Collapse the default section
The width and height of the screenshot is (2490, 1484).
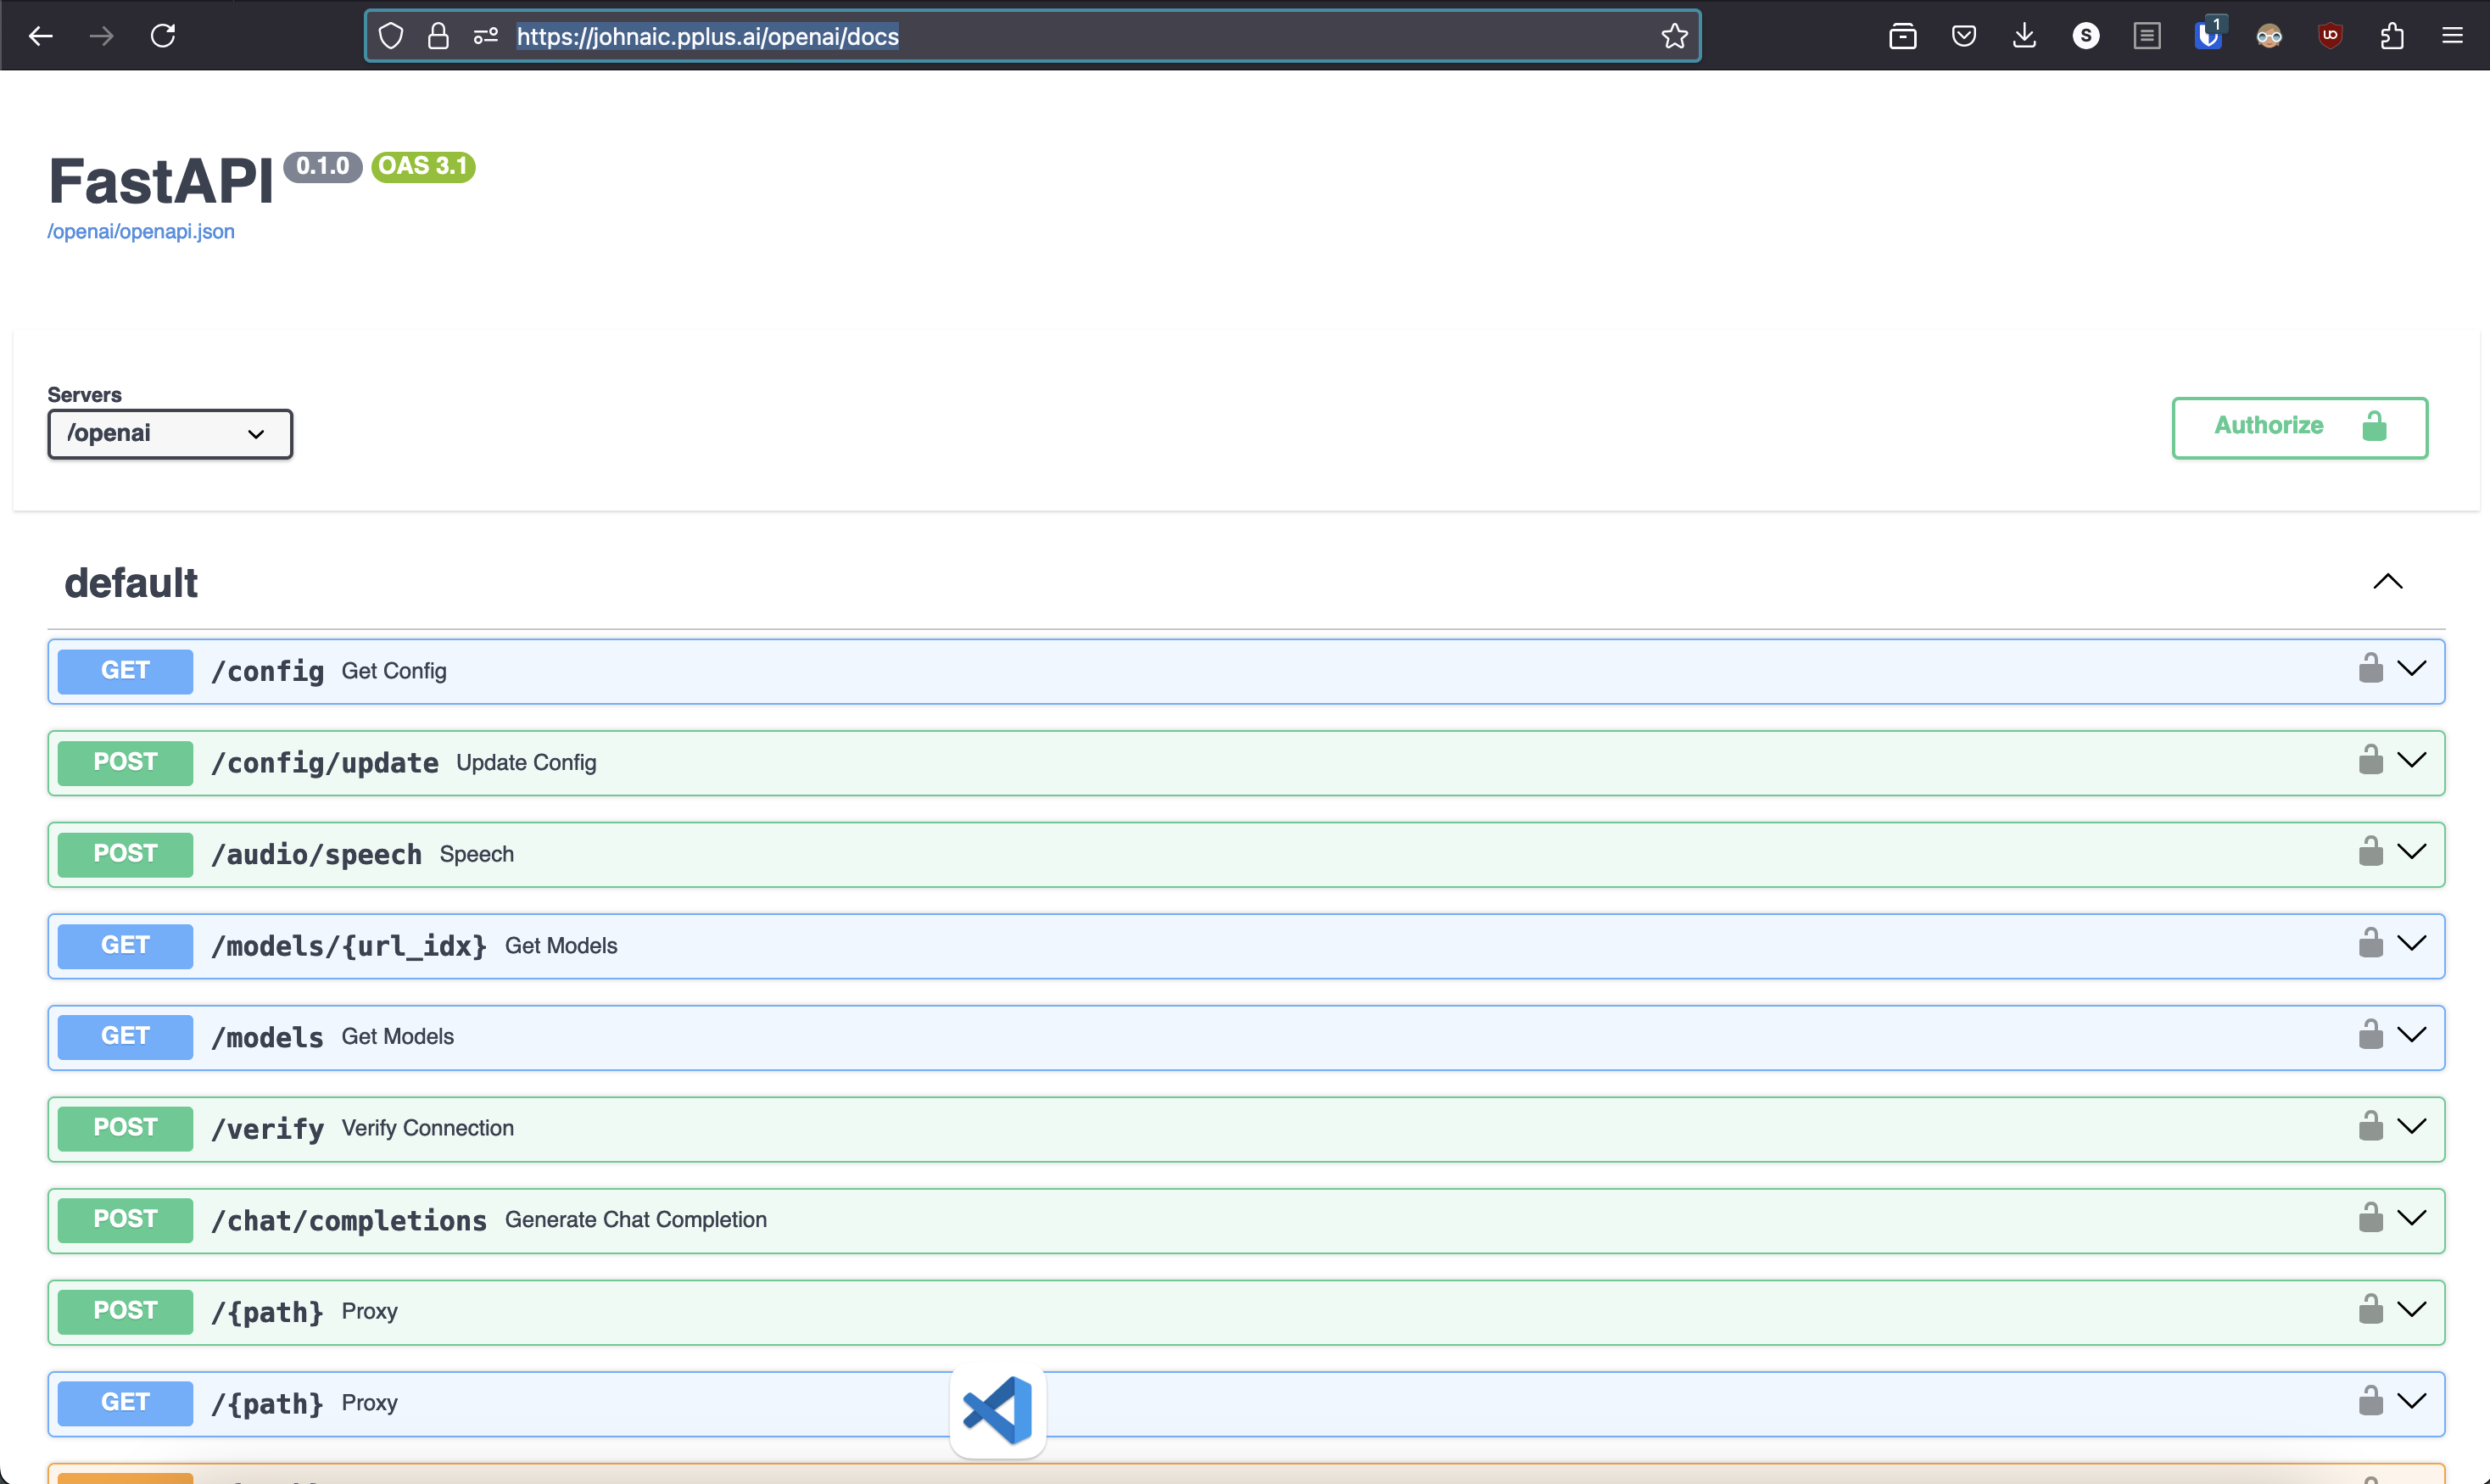(2388, 582)
